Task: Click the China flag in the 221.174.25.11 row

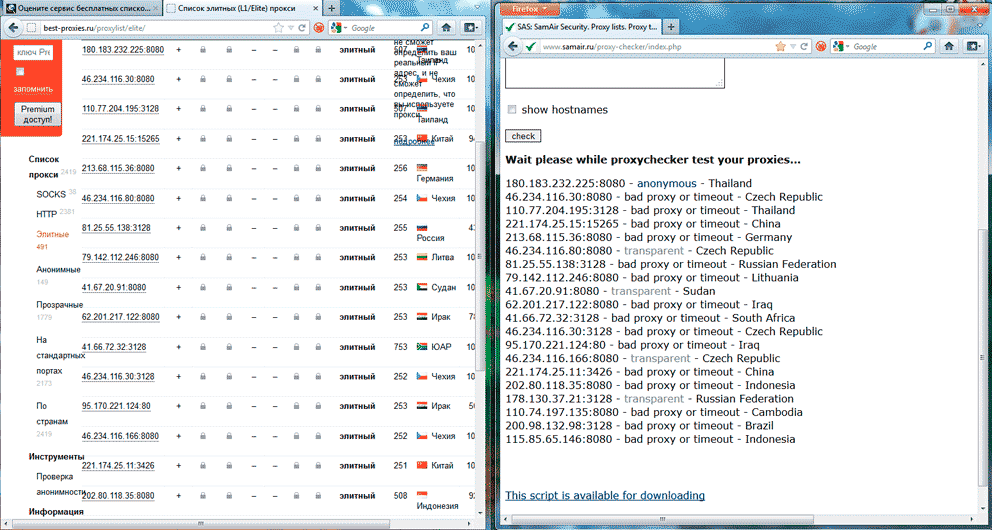Action: pyautogui.click(x=422, y=465)
